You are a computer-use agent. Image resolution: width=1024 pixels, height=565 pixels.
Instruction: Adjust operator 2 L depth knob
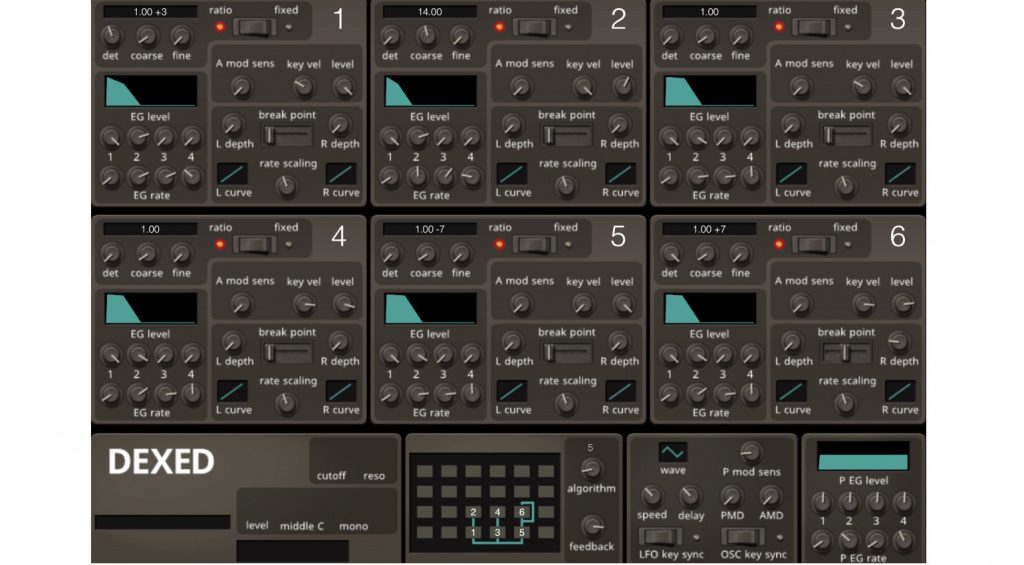[512, 124]
